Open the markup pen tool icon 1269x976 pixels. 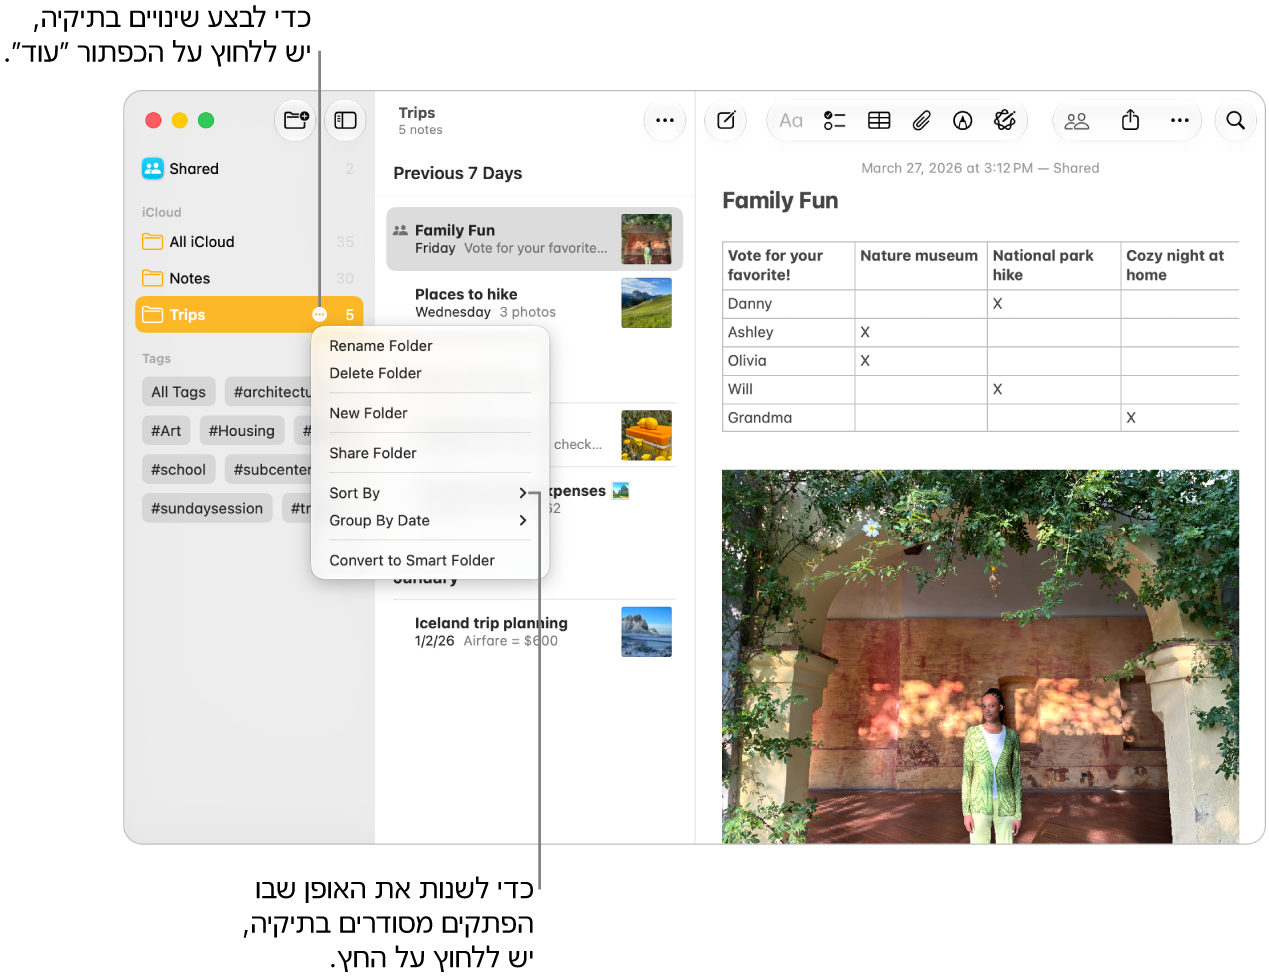[x=963, y=121]
